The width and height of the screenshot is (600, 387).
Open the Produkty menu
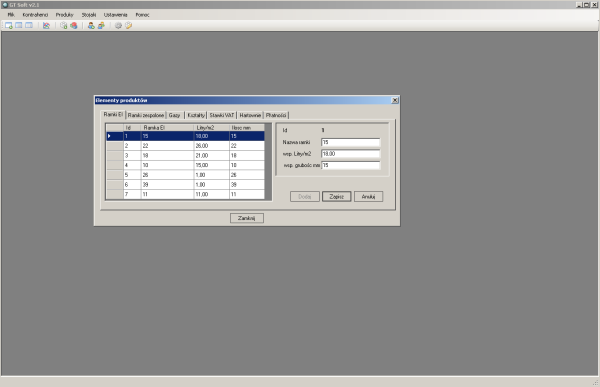click(64, 15)
